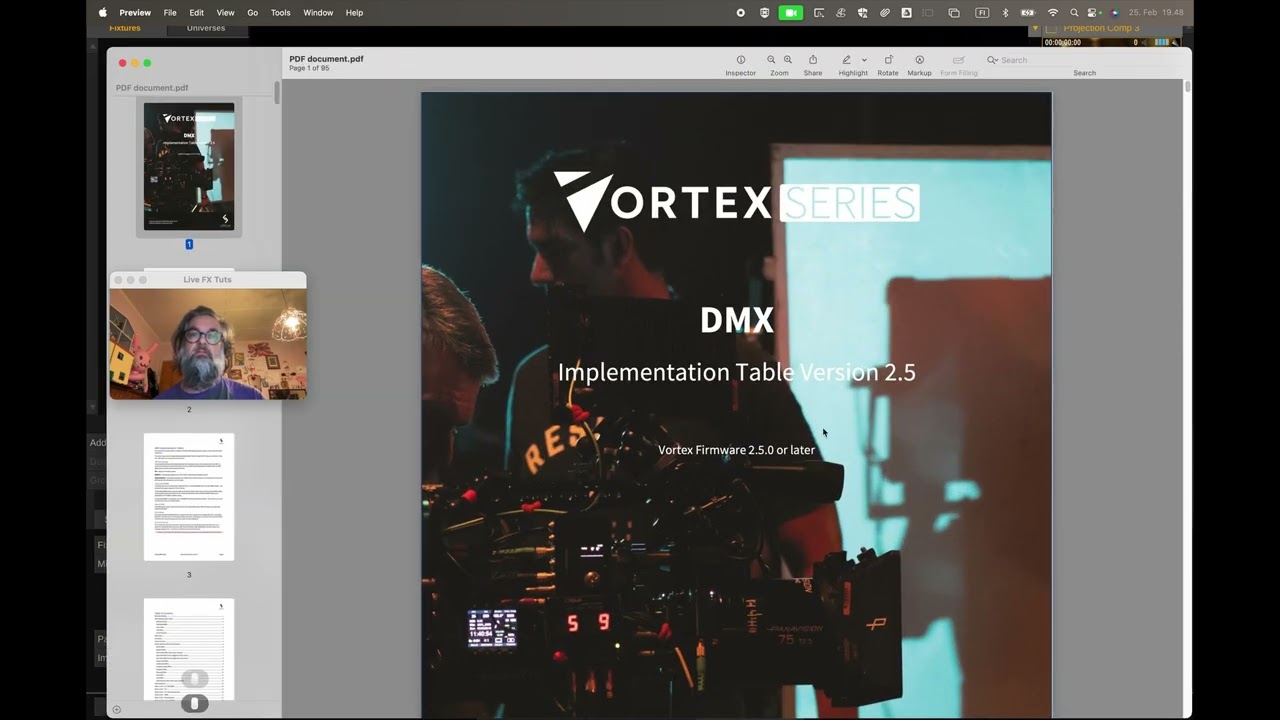This screenshot has width=1280, height=720.
Task: Show the Markup toolbar
Action: coord(919,60)
